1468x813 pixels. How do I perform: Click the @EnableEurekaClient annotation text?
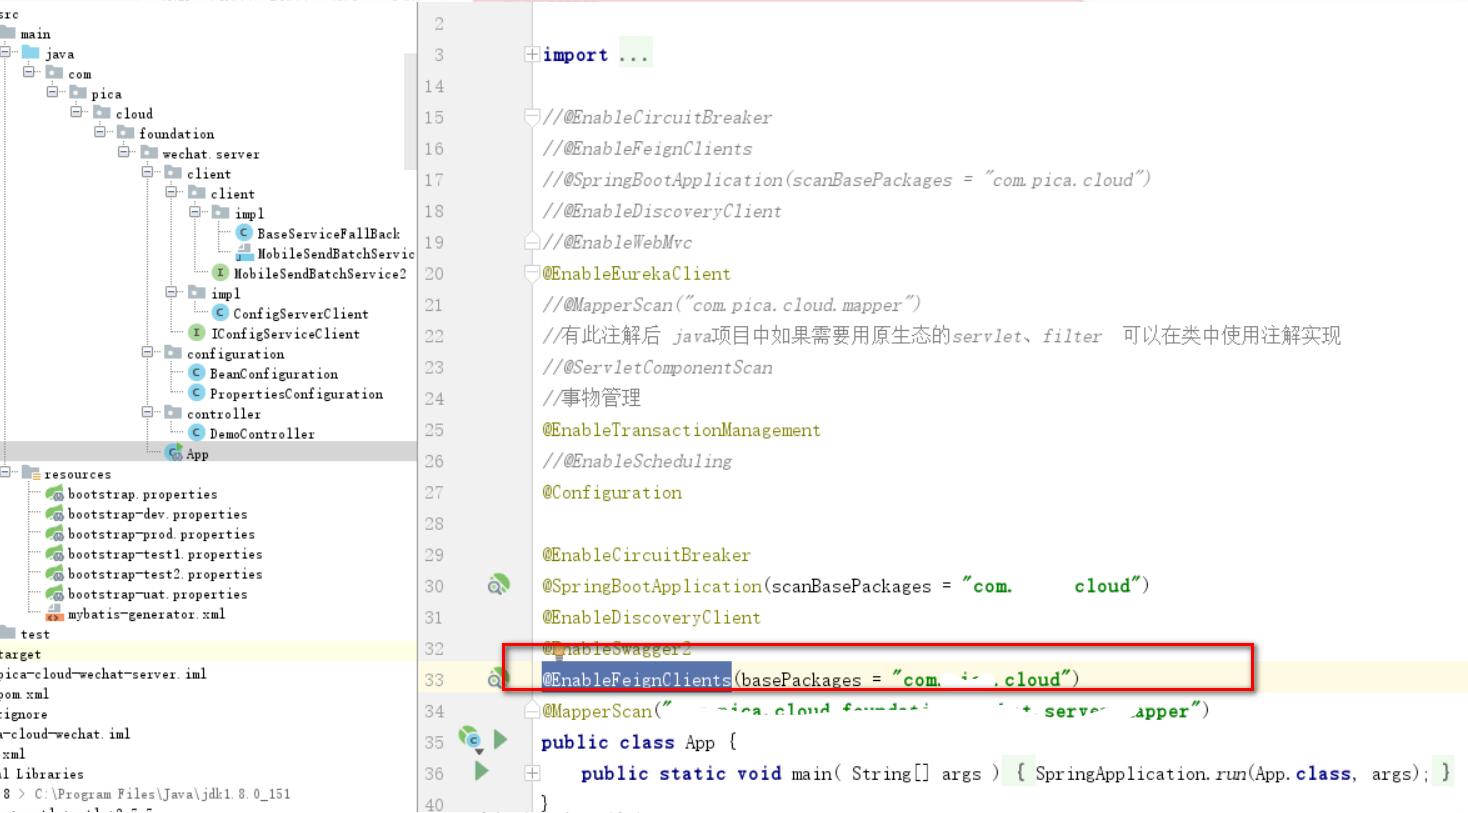(636, 273)
